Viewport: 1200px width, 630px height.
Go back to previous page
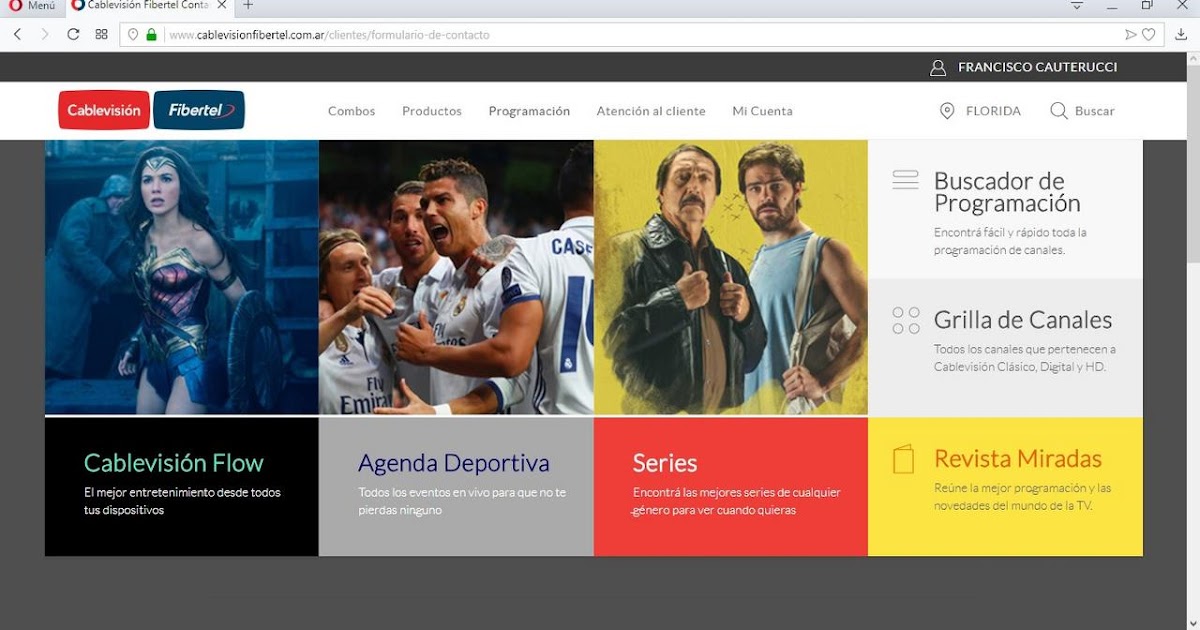pyautogui.click(x=17, y=34)
